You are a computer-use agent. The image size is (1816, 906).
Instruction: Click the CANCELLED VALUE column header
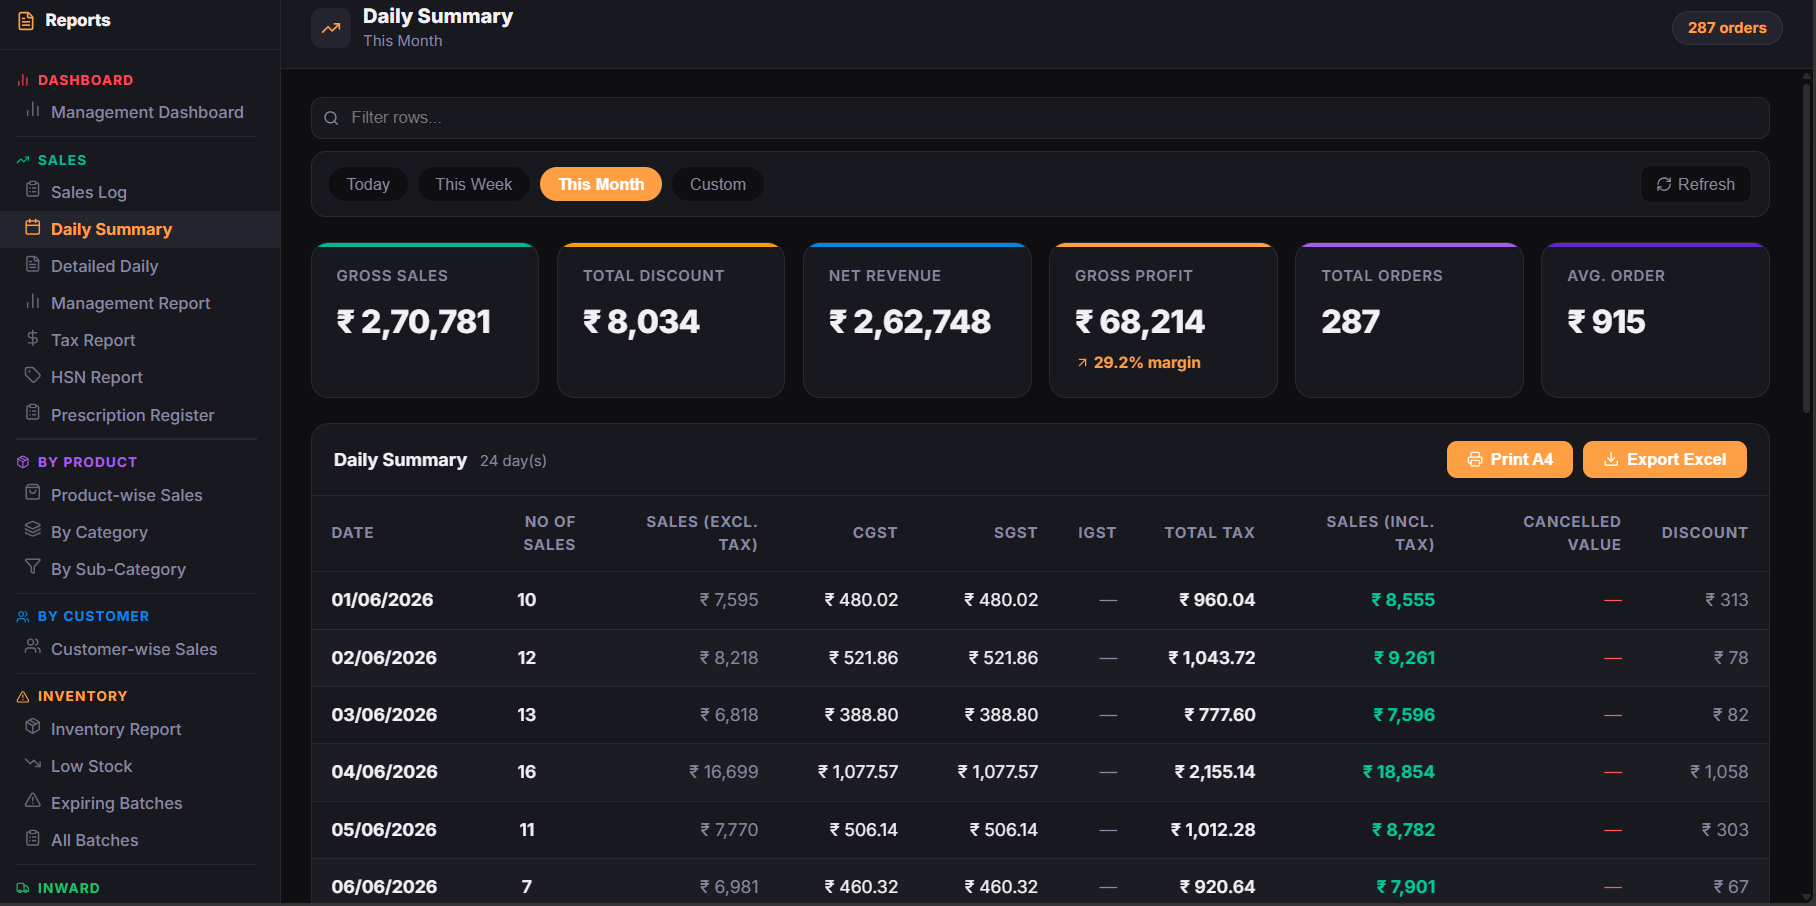pos(1571,533)
